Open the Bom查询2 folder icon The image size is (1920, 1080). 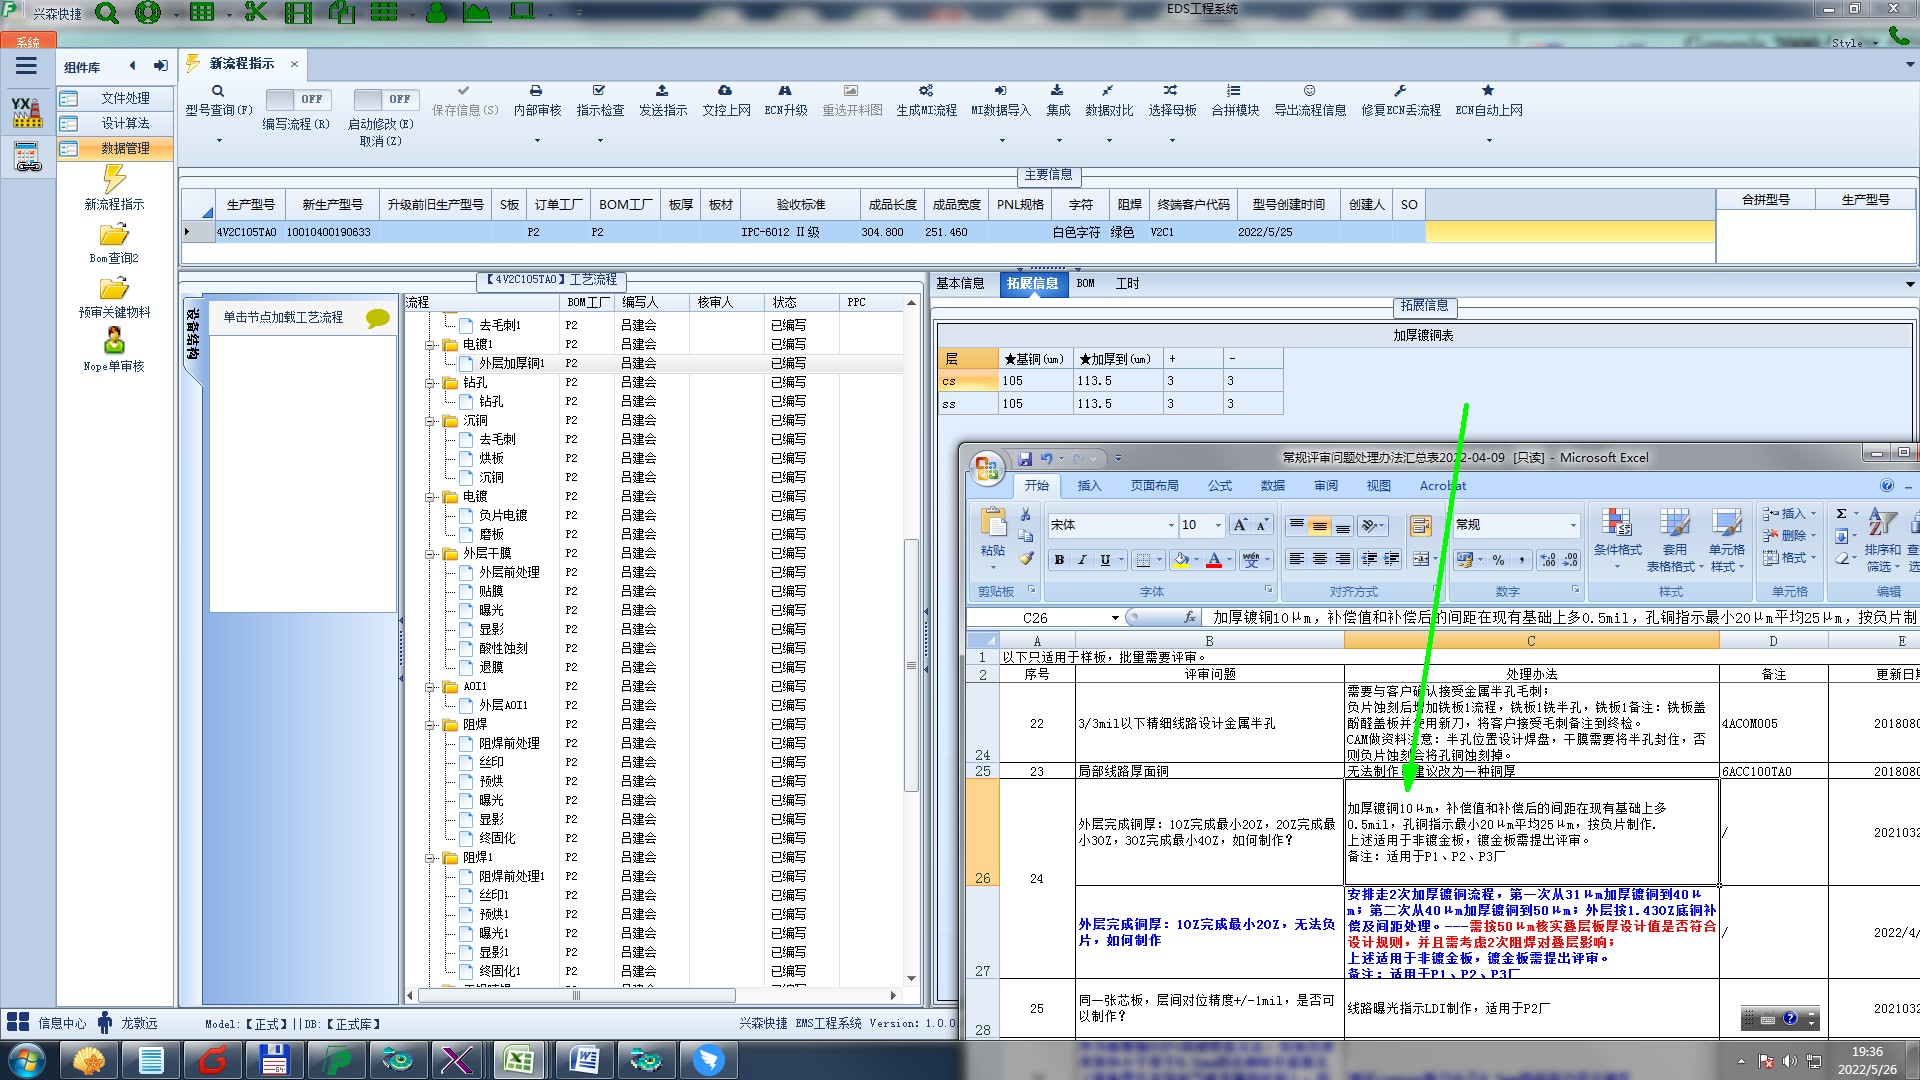point(114,235)
